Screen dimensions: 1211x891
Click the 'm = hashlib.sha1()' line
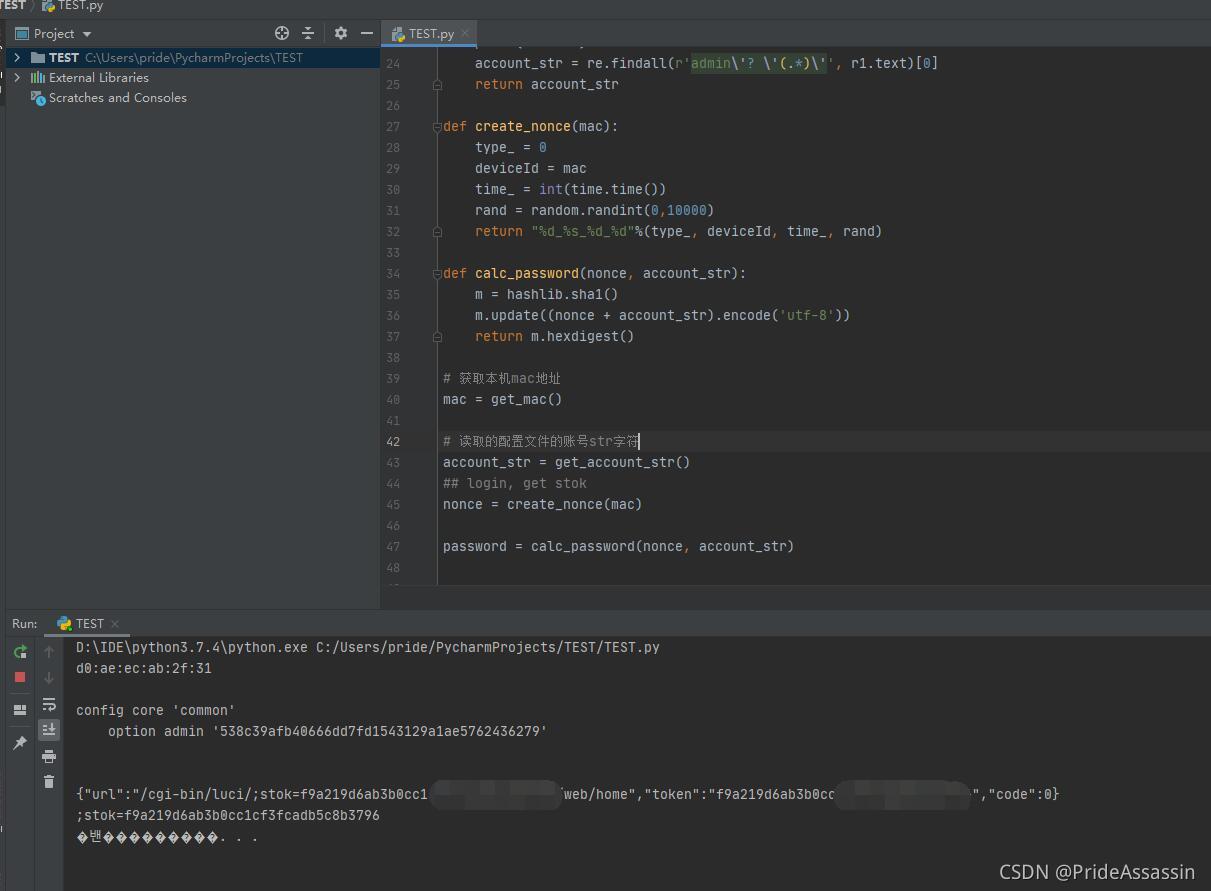pyautogui.click(x=546, y=294)
